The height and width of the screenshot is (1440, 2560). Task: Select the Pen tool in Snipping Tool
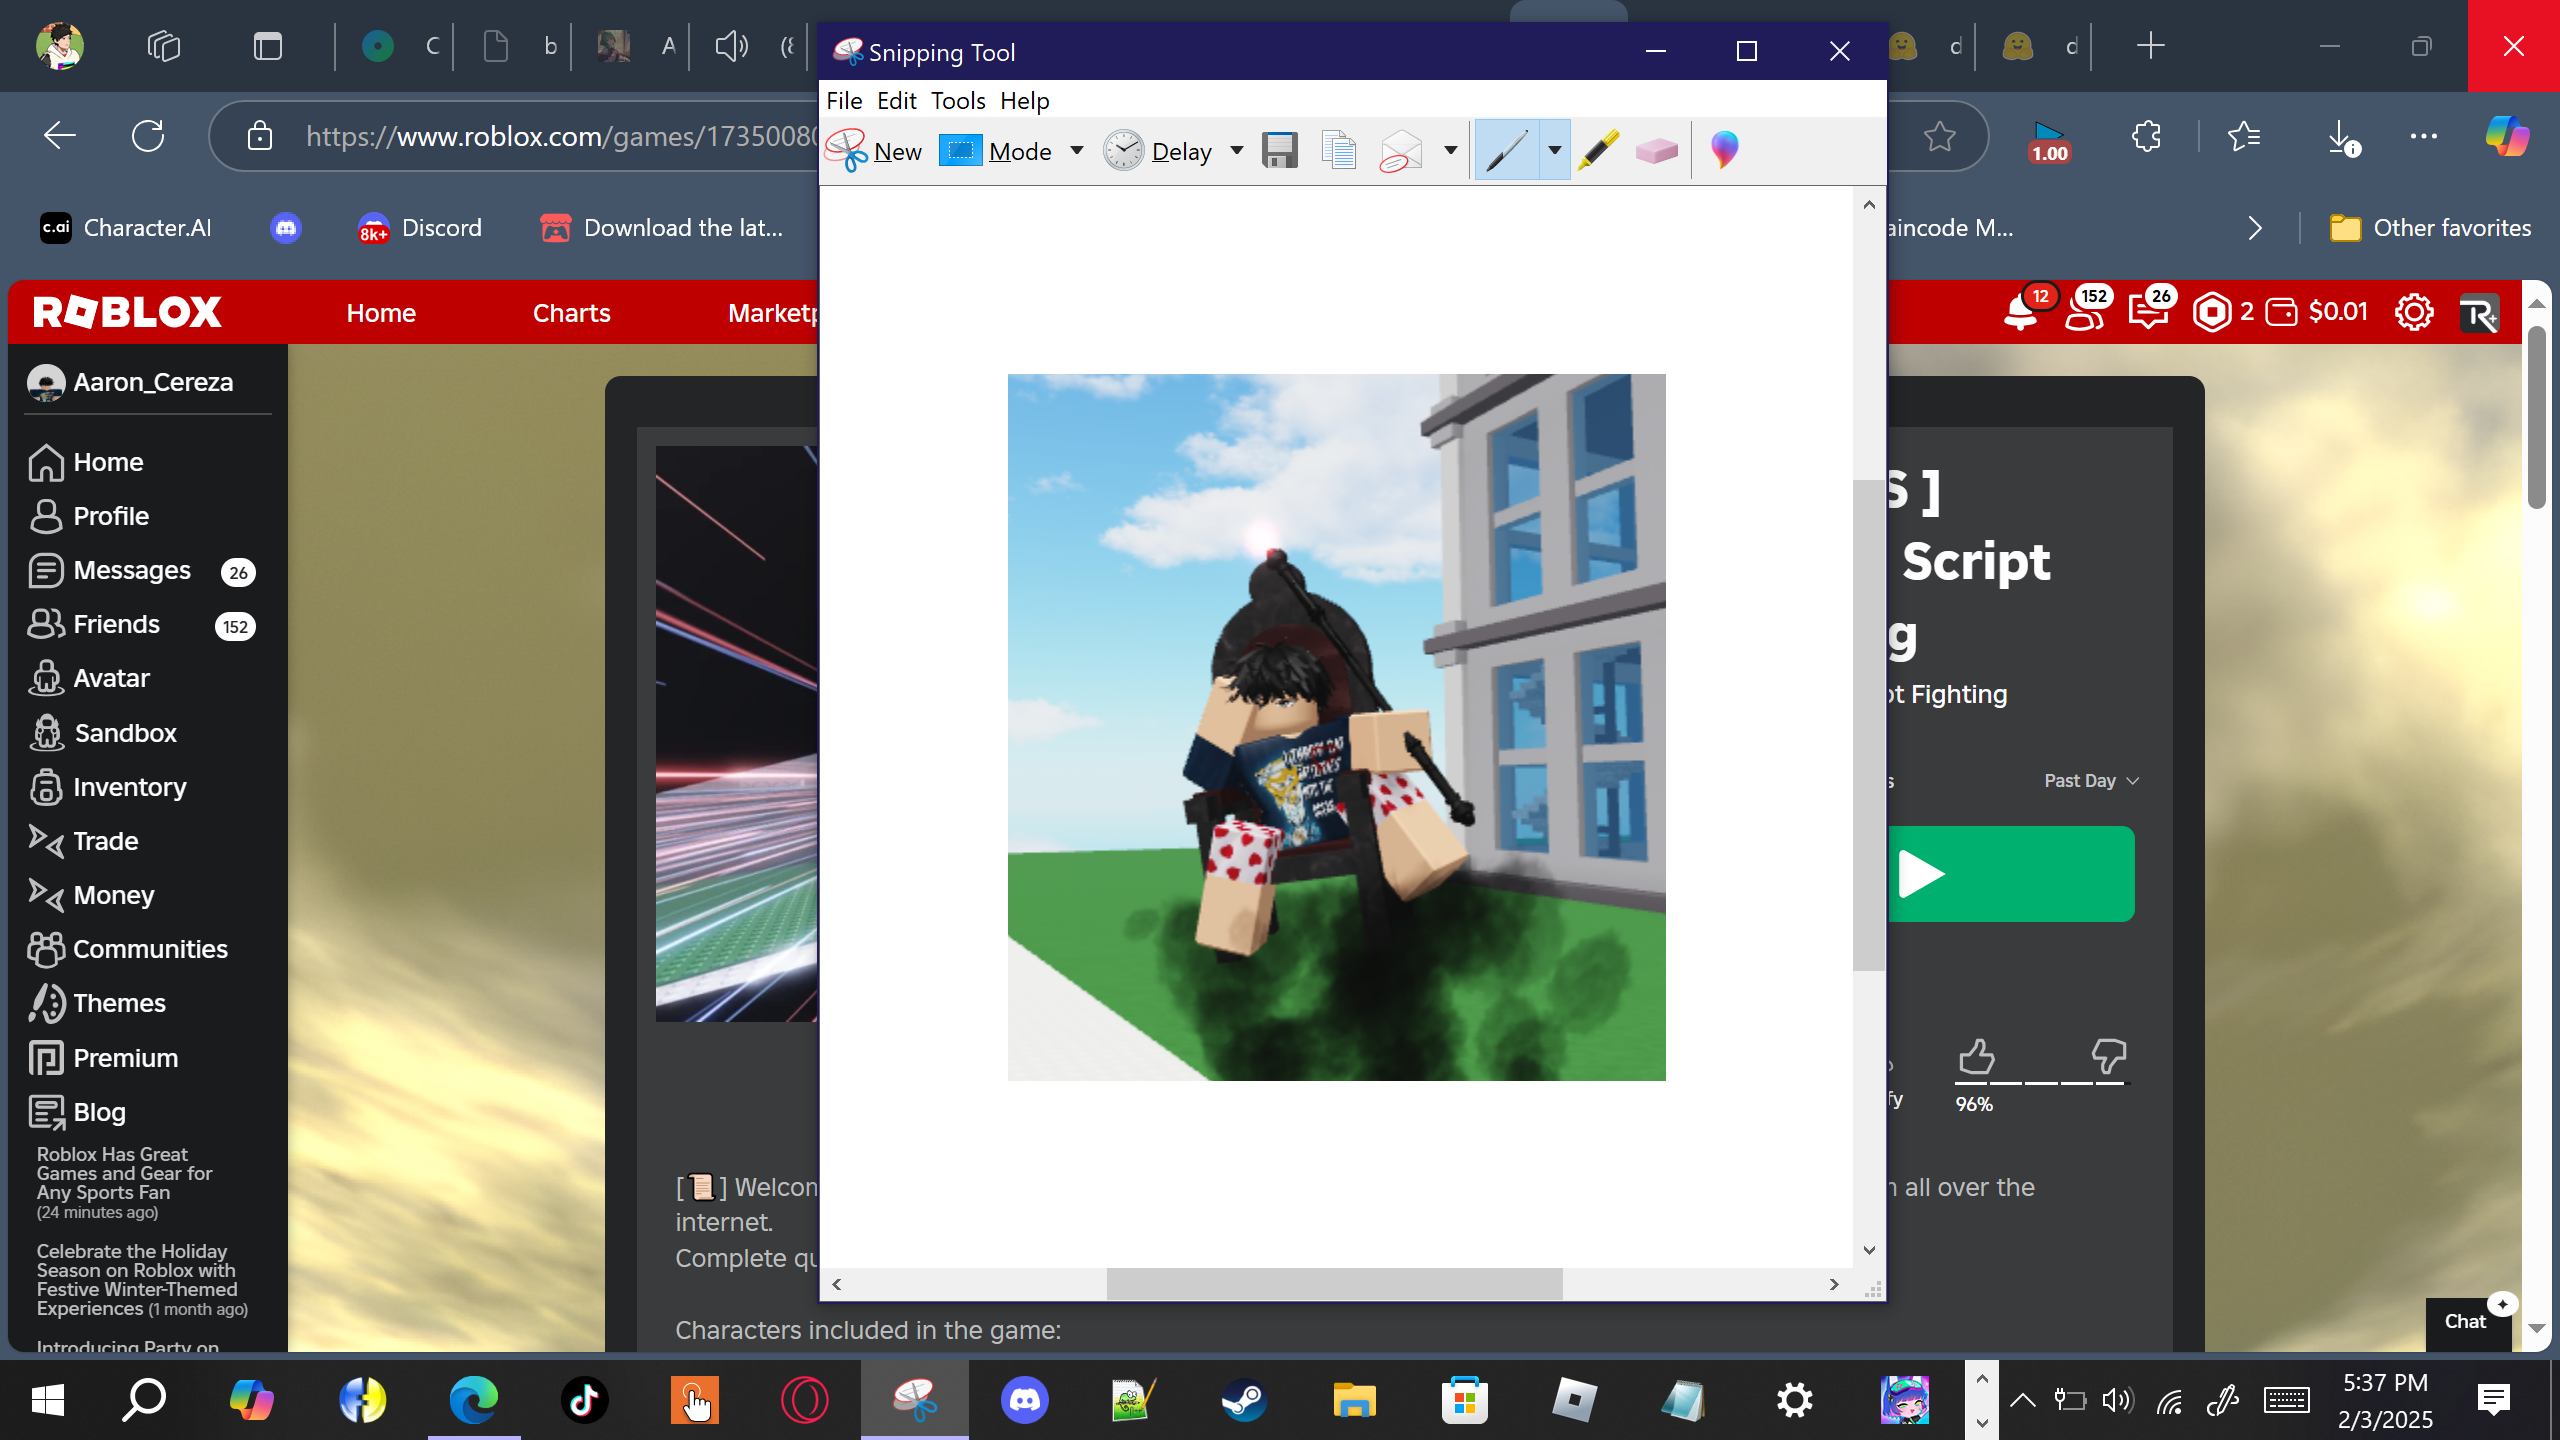pyautogui.click(x=1506, y=151)
